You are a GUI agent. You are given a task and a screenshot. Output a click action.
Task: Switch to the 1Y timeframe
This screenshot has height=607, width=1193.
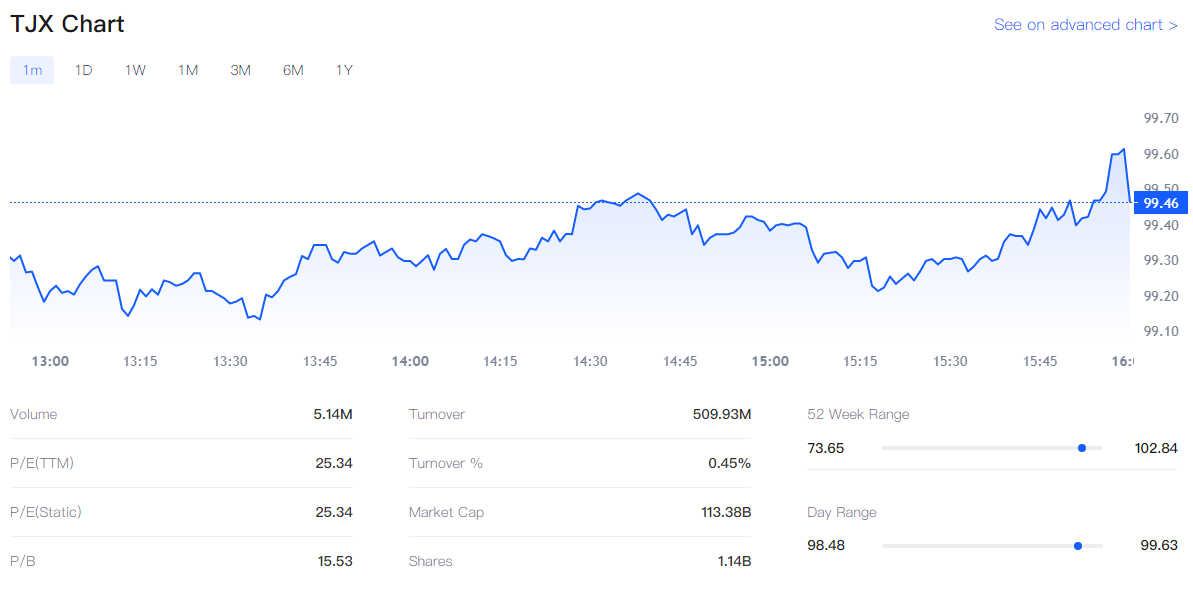point(344,70)
